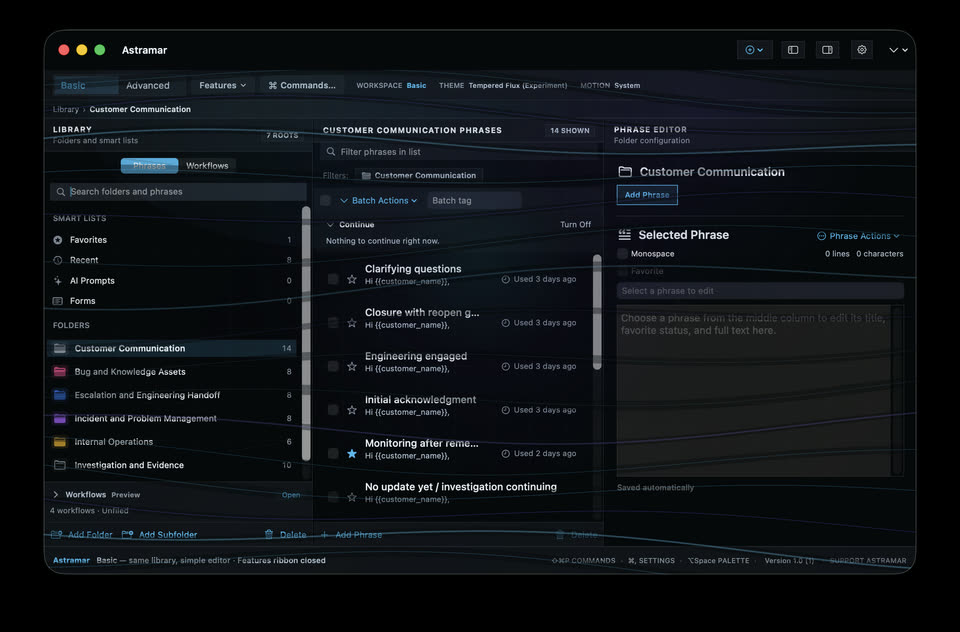Image resolution: width=960 pixels, height=632 pixels.
Task: Open the Commands palette button
Action: 302,86
